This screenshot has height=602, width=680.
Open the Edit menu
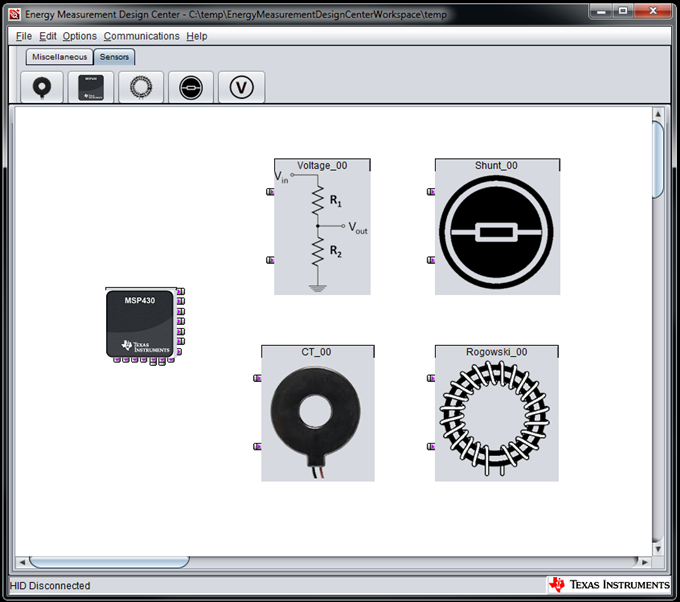(x=48, y=36)
